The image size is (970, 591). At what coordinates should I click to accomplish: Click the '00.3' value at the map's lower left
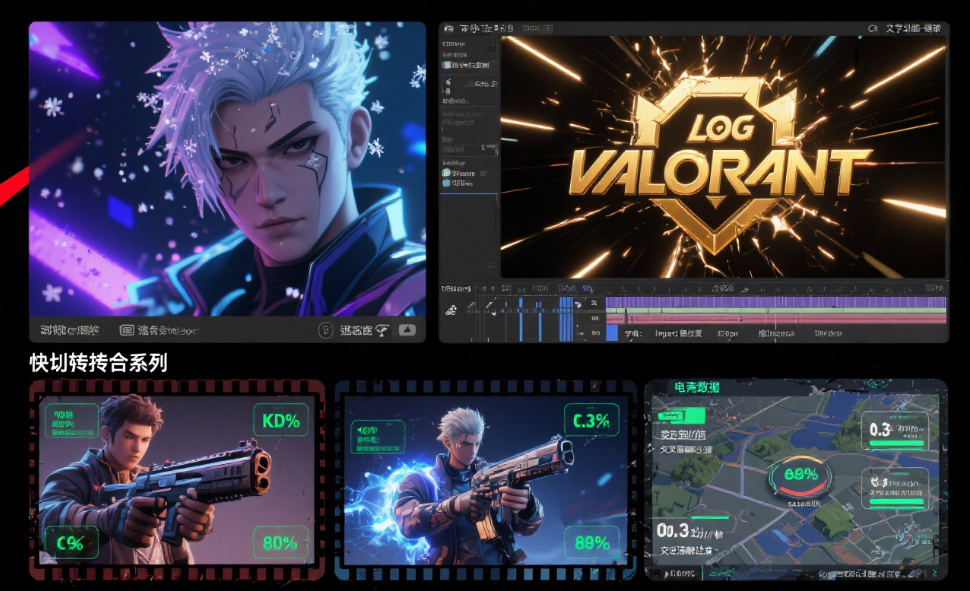(x=672, y=530)
